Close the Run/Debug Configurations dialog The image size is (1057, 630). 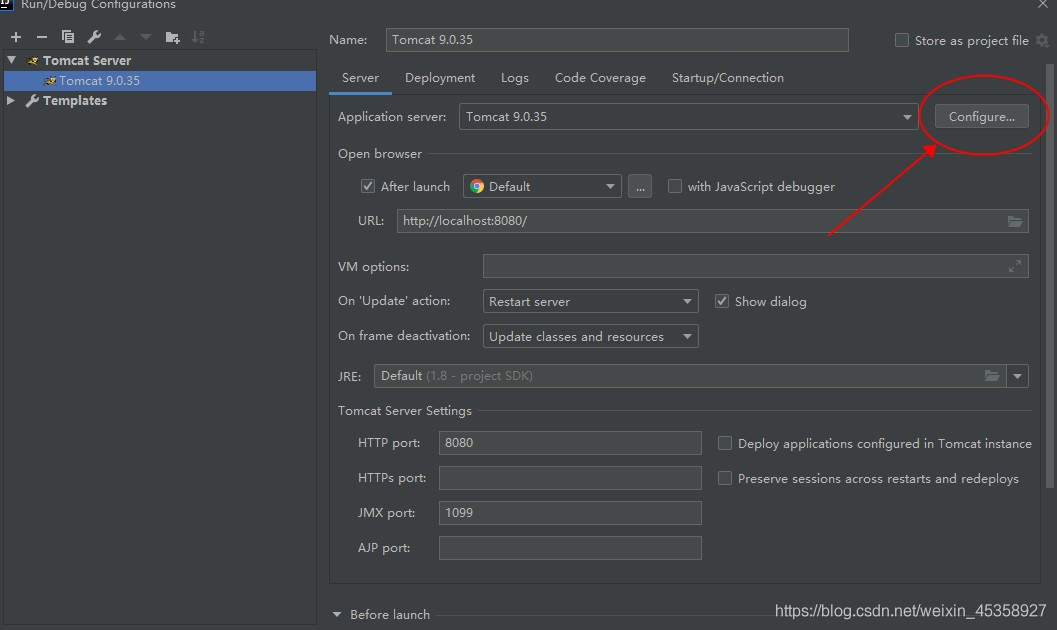click(x=1043, y=4)
